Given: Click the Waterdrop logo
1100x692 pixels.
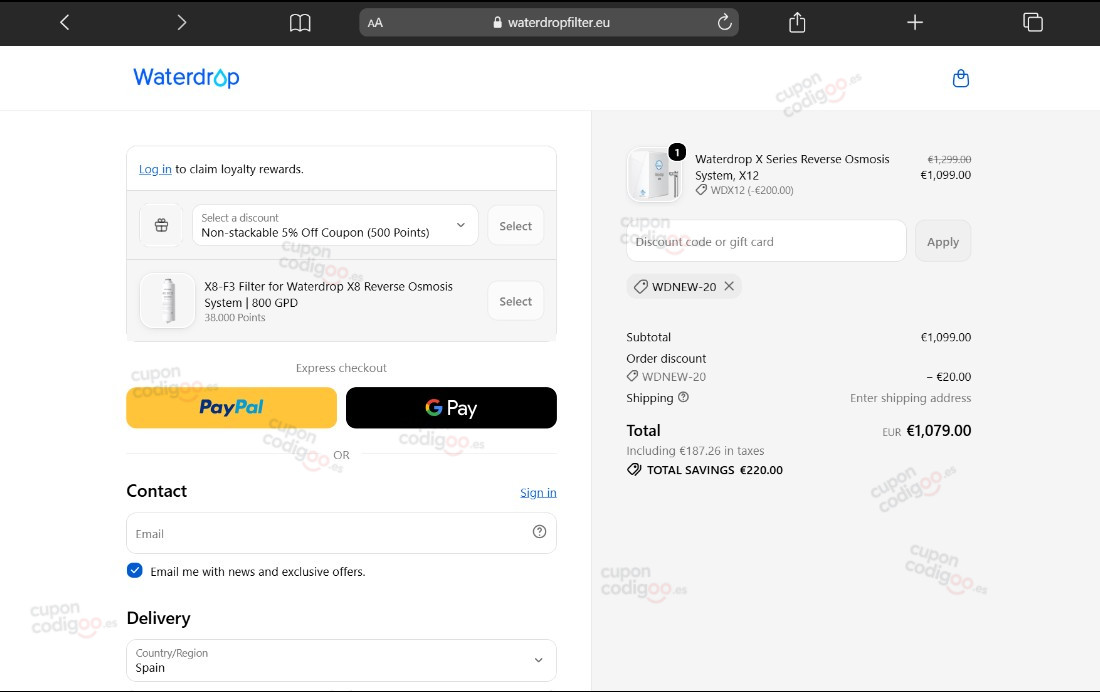Looking at the screenshot, I should click(186, 77).
